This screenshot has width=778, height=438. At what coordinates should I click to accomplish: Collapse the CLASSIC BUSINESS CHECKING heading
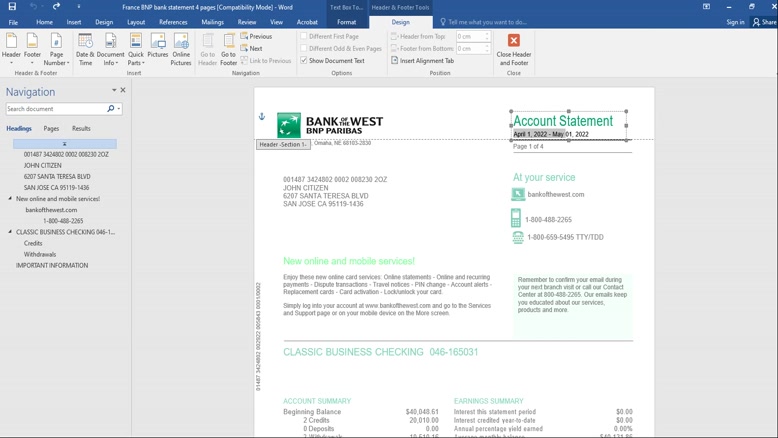10,232
